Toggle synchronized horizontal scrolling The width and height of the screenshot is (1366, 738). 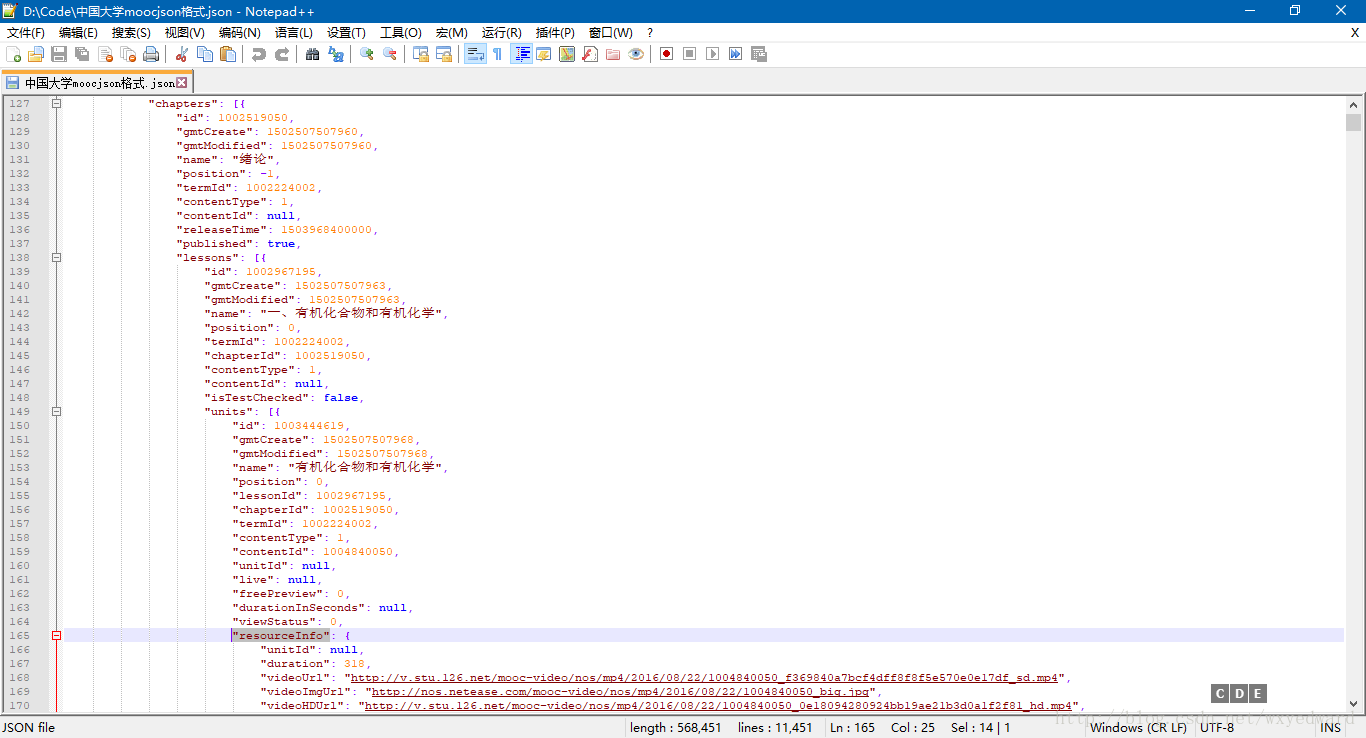pos(444,54)
